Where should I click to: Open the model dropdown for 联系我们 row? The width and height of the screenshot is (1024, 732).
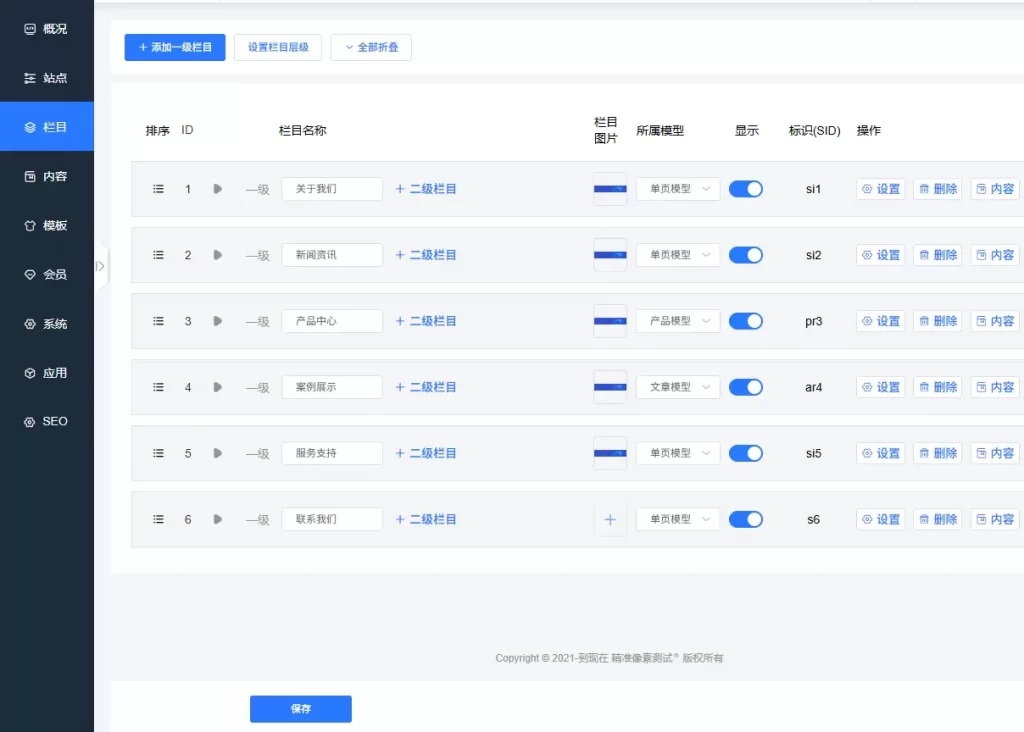678,519
